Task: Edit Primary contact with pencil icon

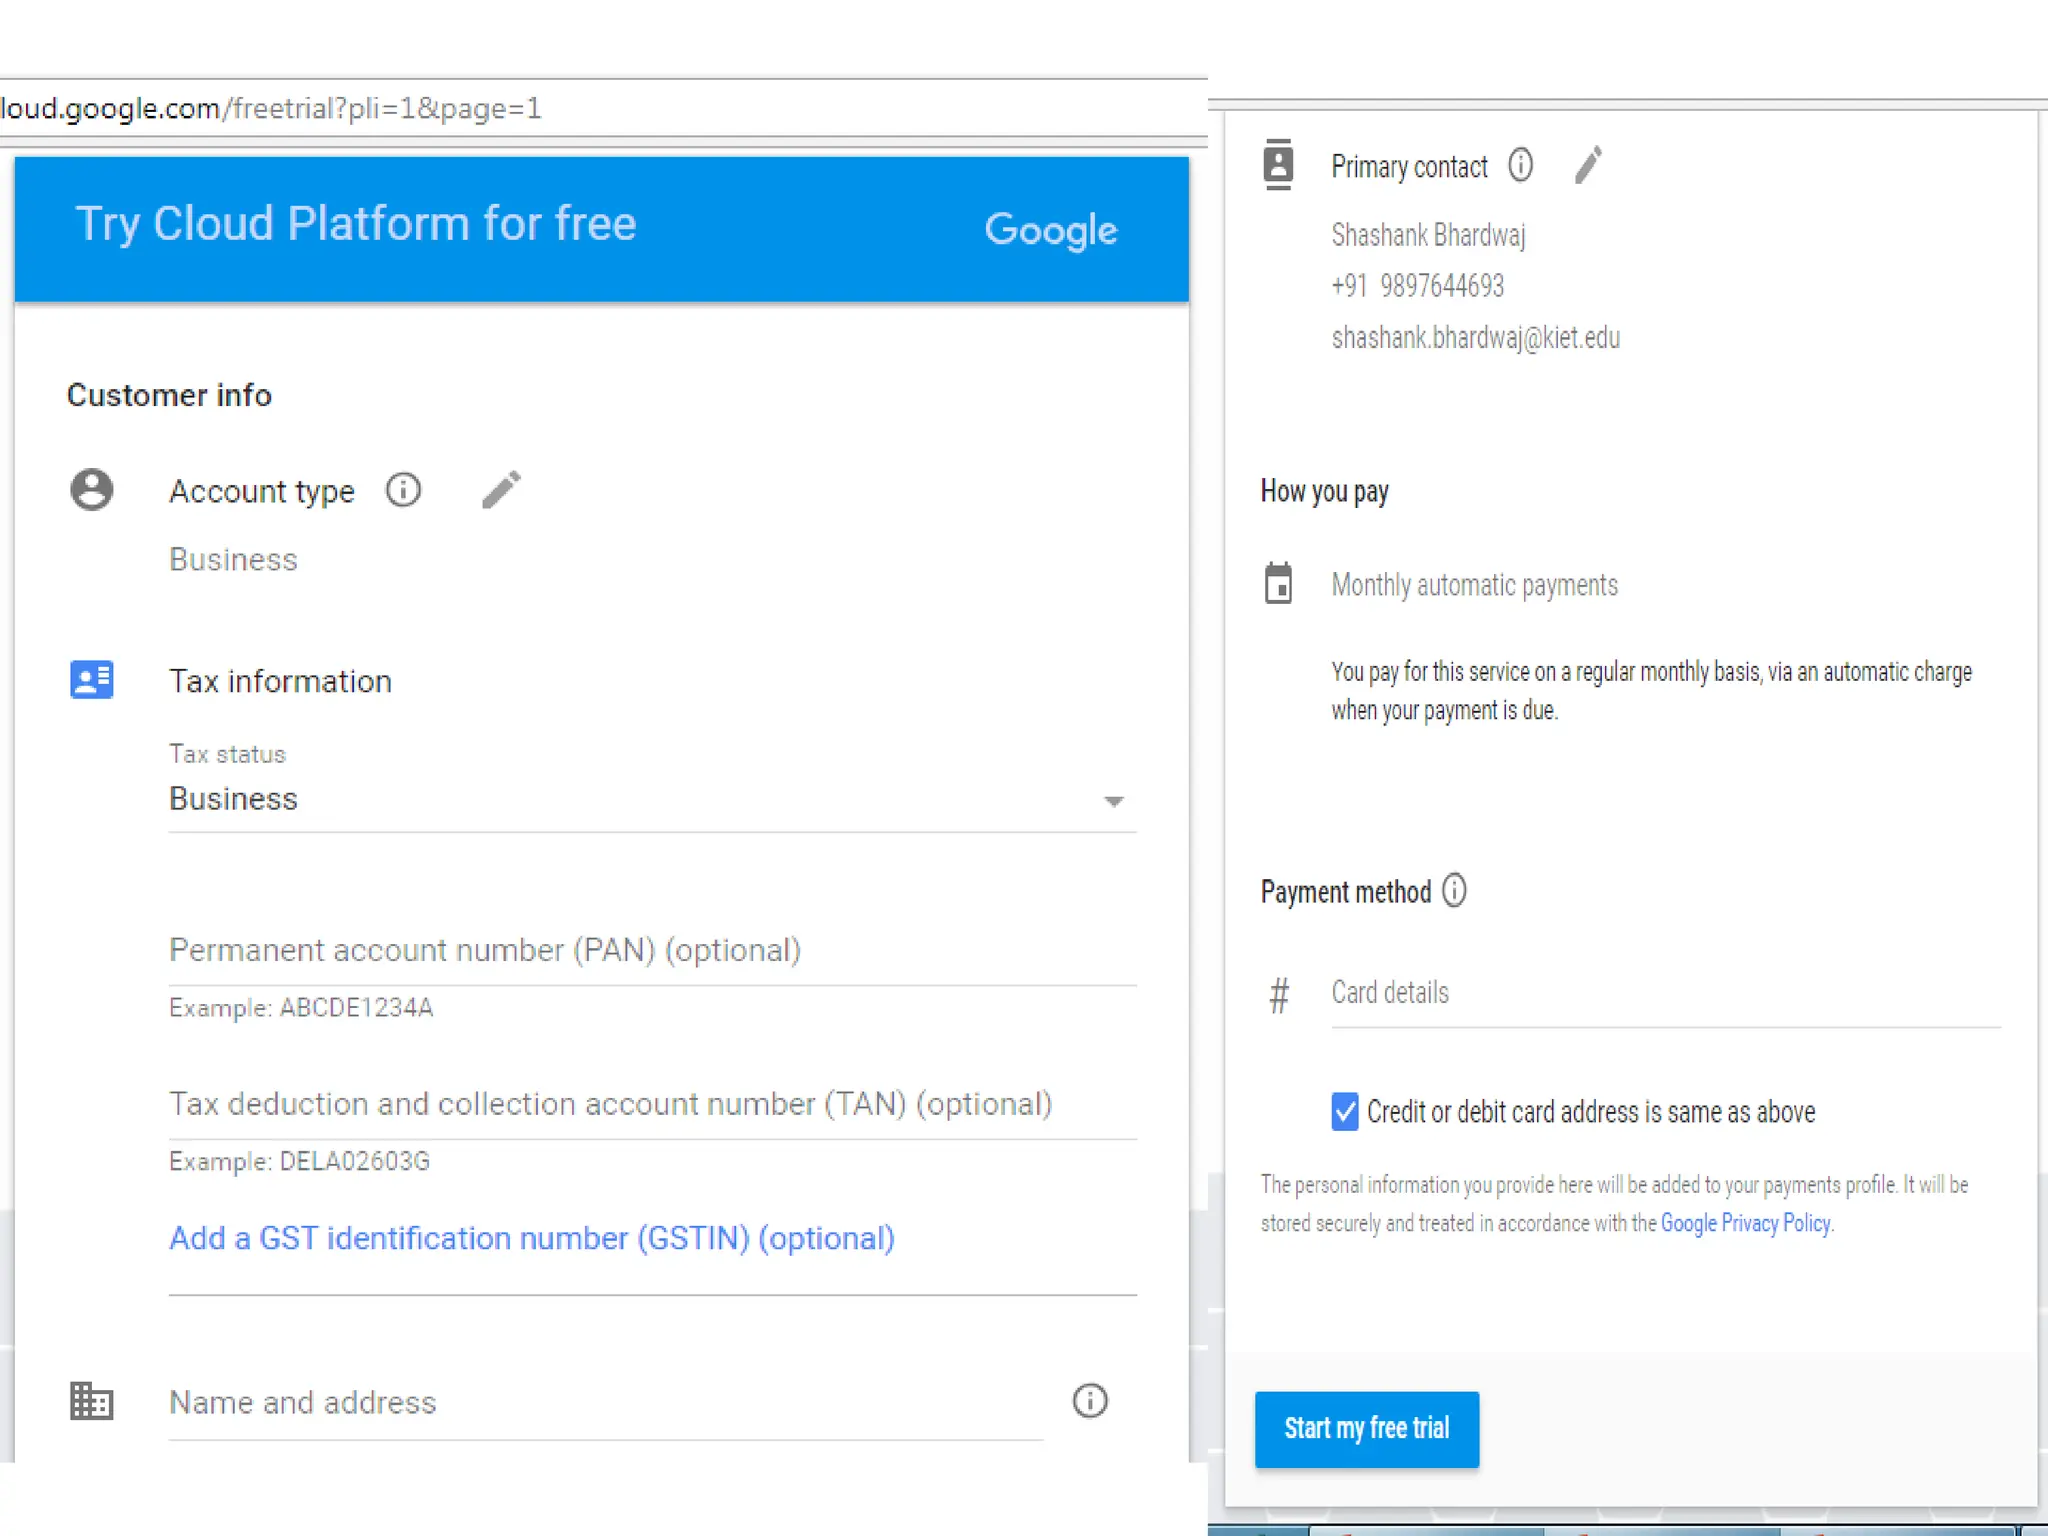Action: click(x=1588, y=165)
